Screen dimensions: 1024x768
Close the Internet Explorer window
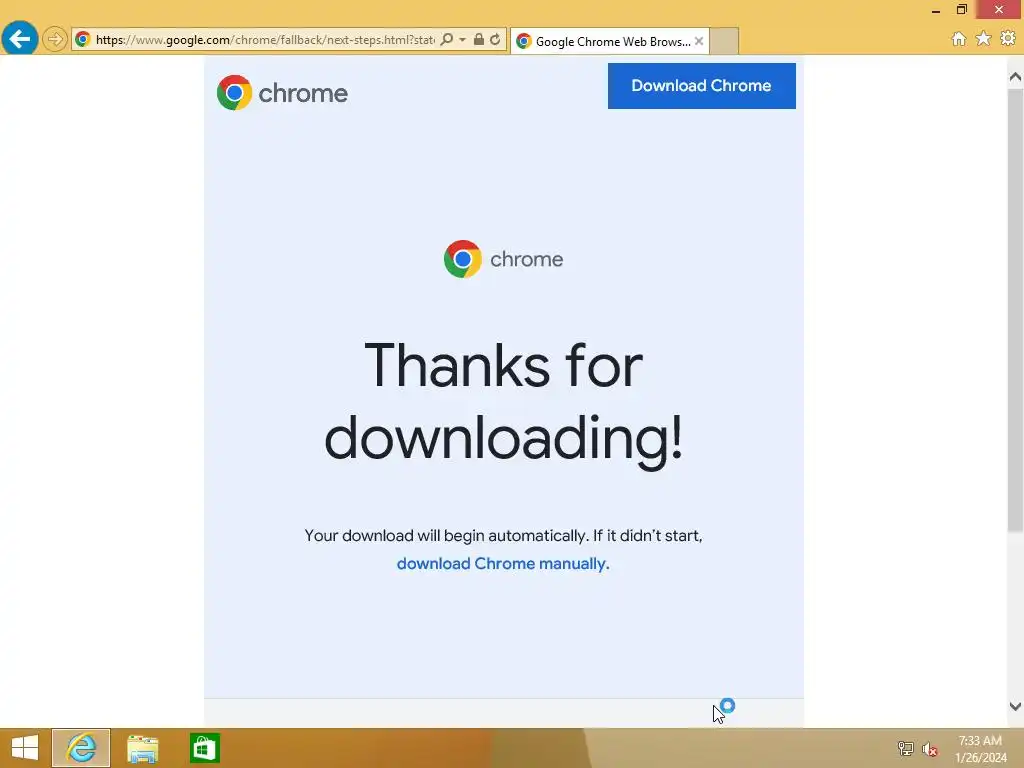tap(999, 9)
